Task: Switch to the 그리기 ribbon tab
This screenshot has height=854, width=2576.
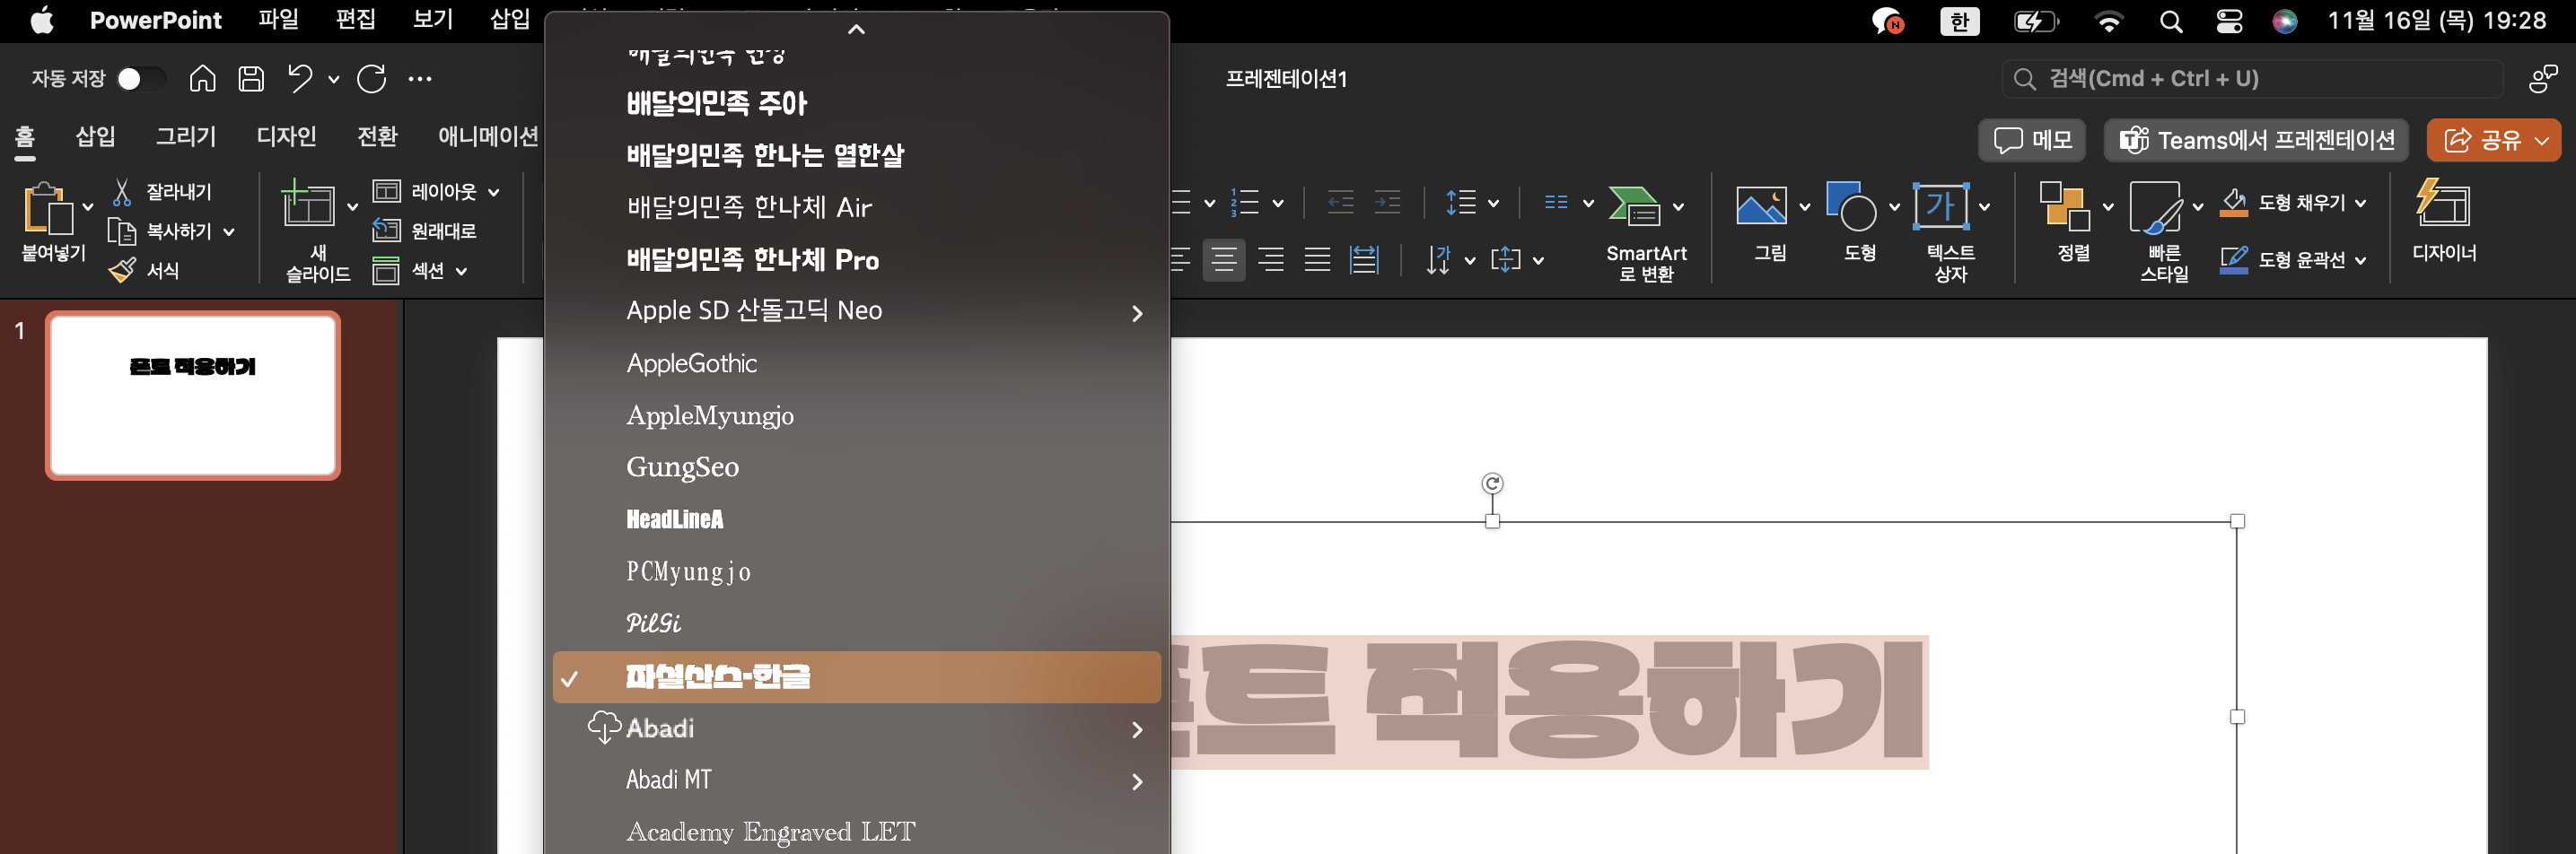Action: (x=186, y=136)
